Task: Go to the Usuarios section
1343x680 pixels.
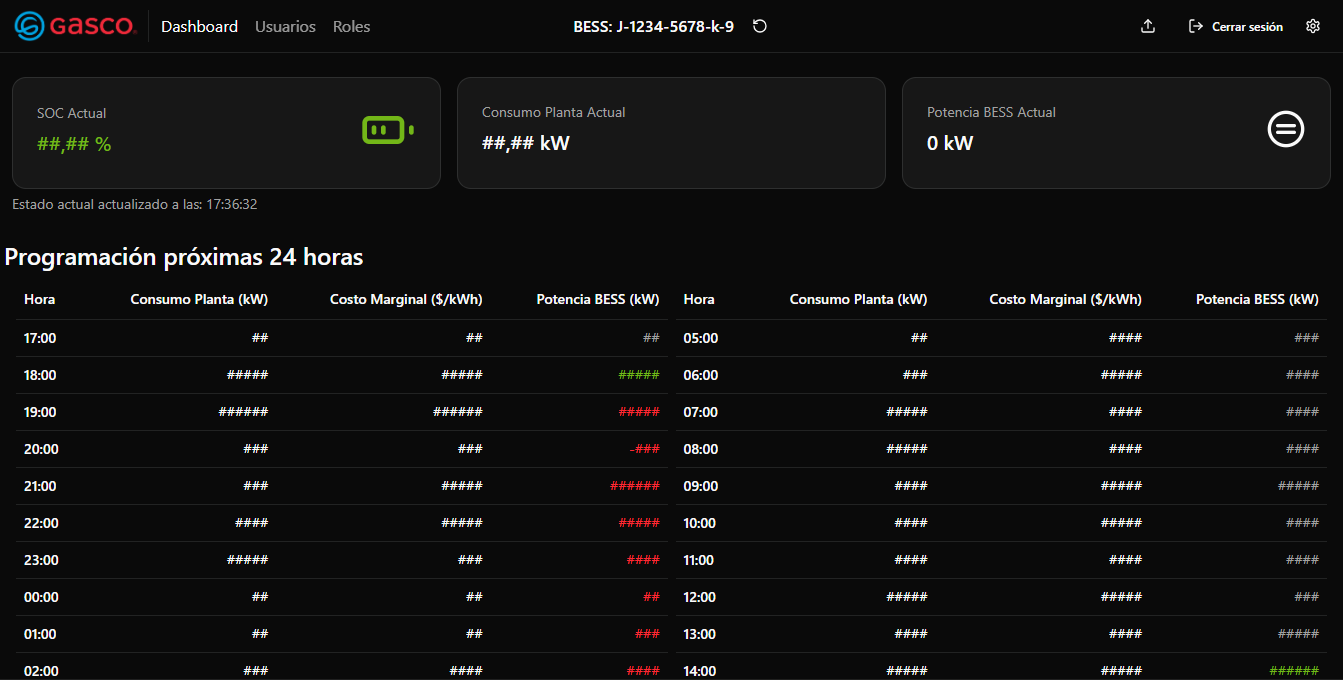Action: [285, 27]
